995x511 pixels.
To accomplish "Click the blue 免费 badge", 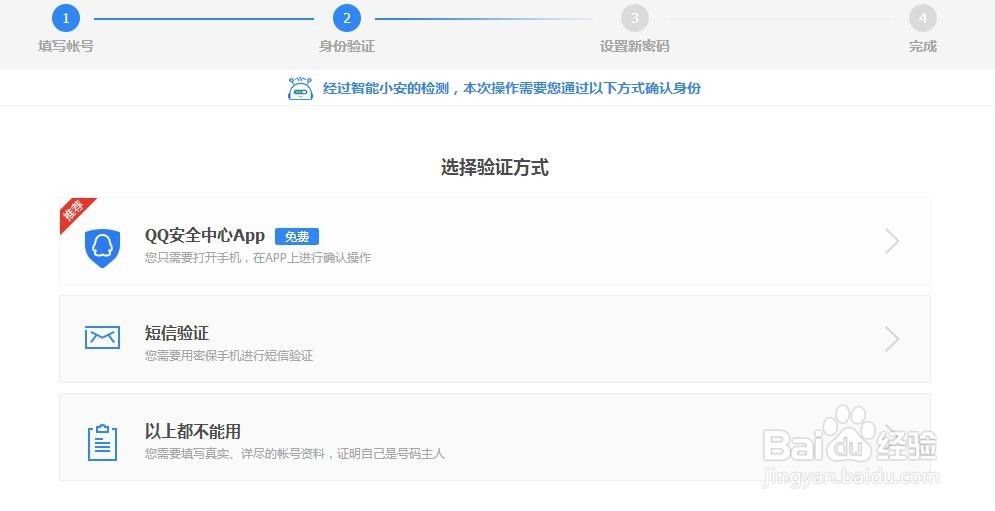I will 297,237.
